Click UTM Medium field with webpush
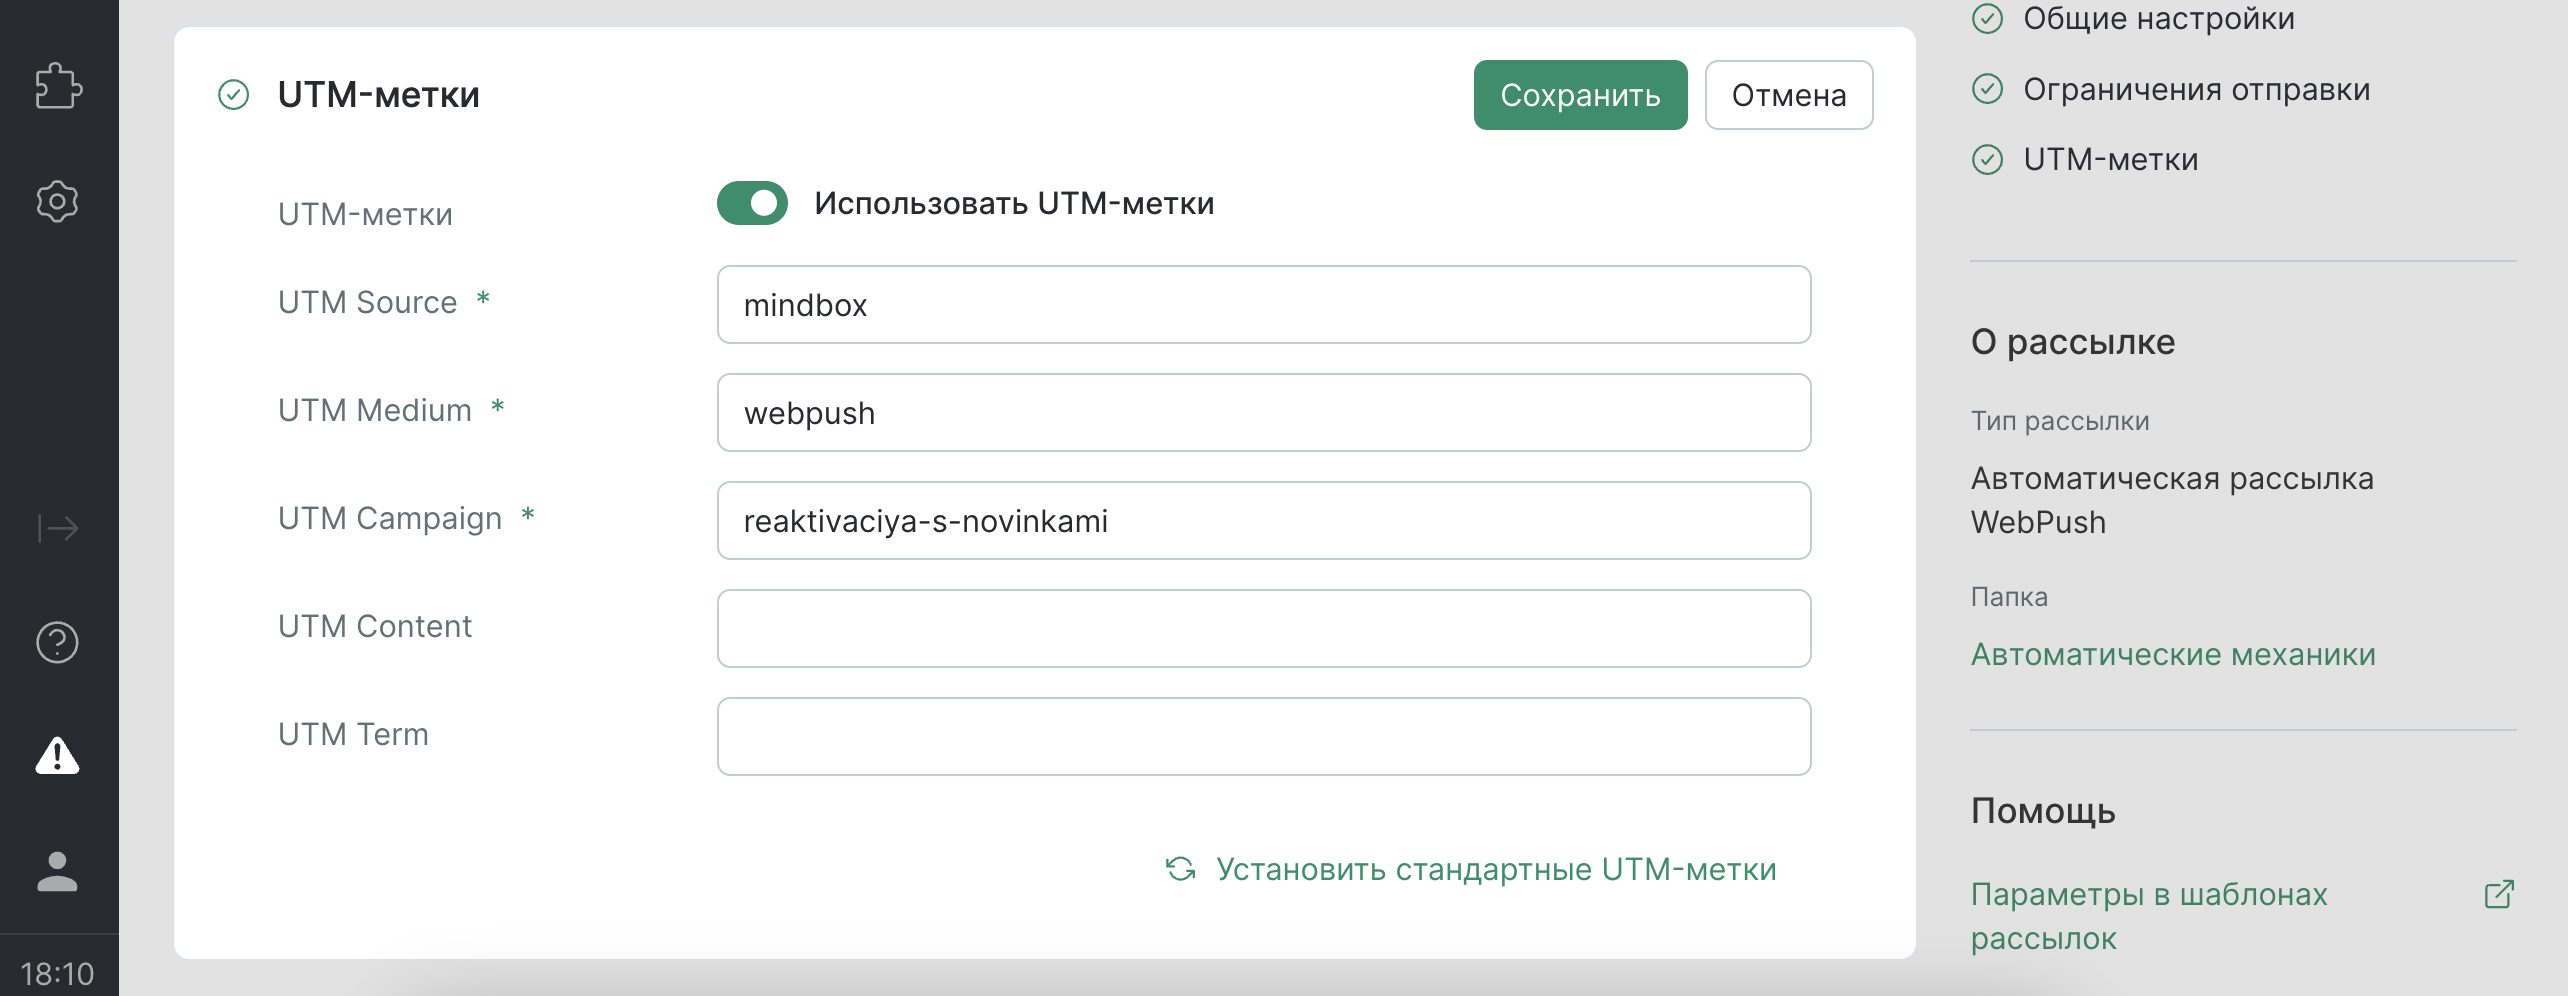 (x=1264, y=413)
